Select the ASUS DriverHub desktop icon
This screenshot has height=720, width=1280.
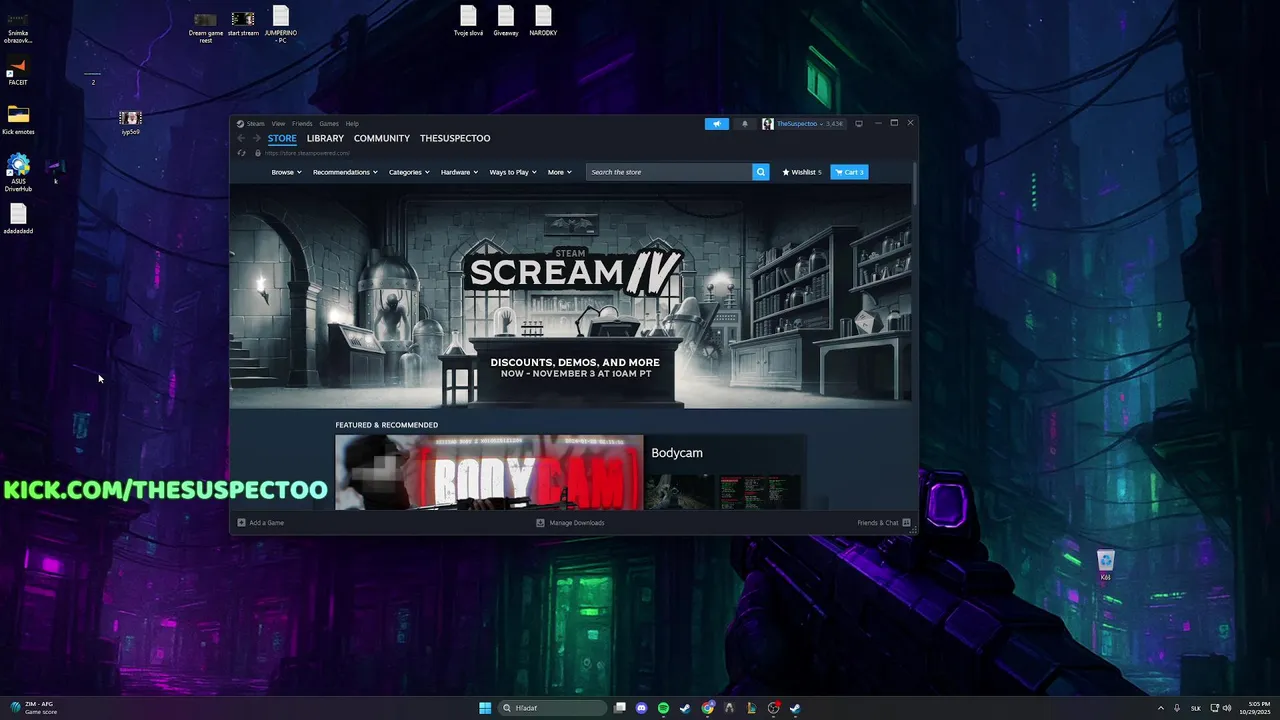coord(18,172)
